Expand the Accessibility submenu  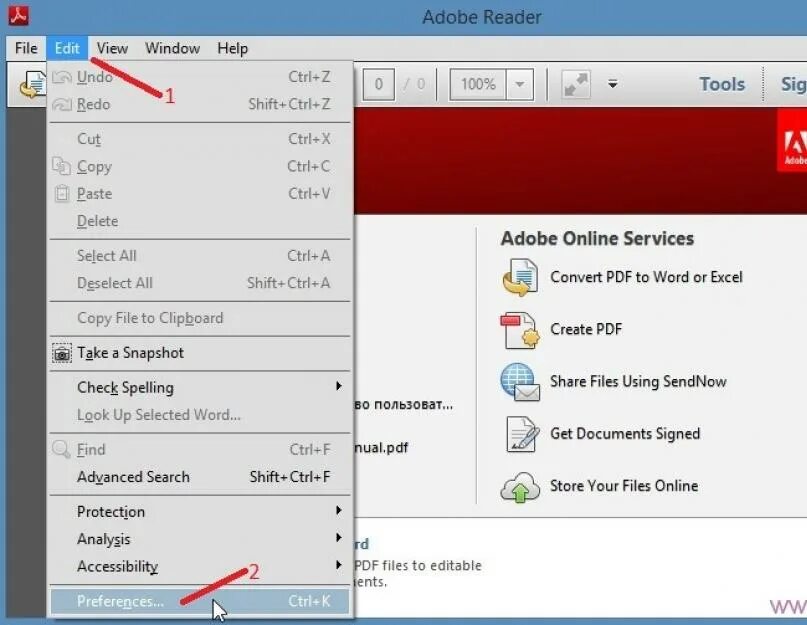coord(200,566)
